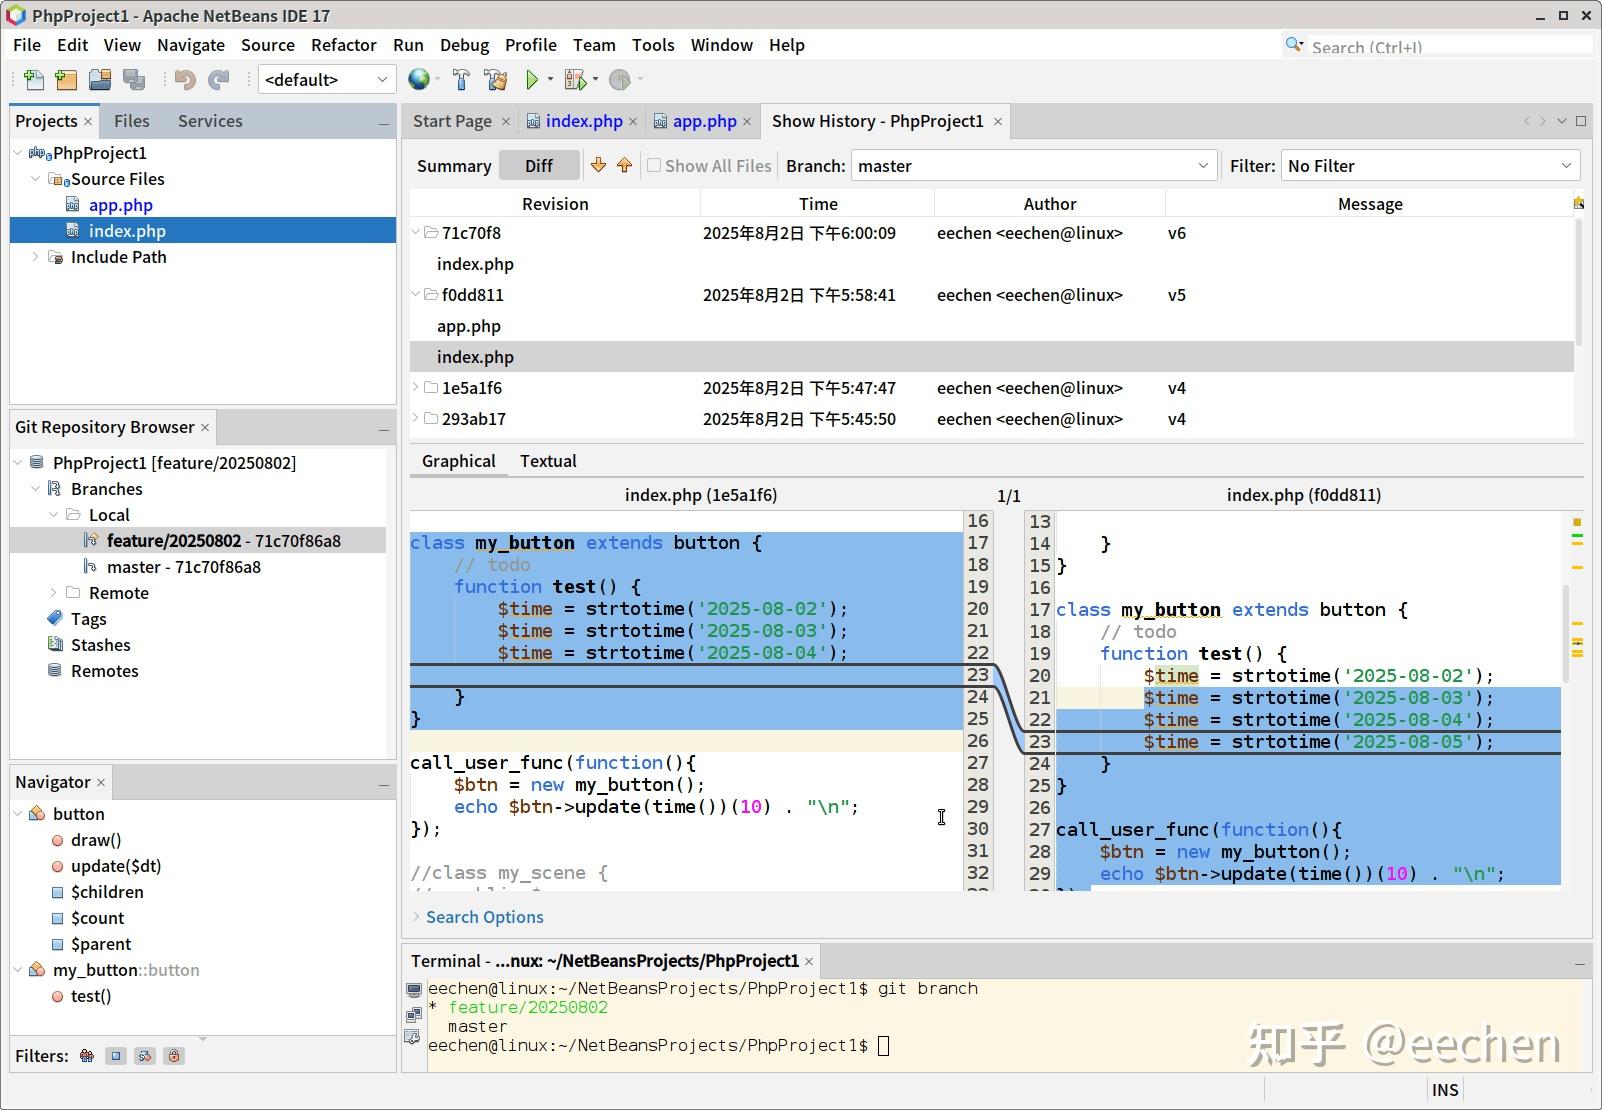The height and width of the screenshot is (1110, 1602).
Task: Open the Branch master dropdown
Action: click(1033, 166)
